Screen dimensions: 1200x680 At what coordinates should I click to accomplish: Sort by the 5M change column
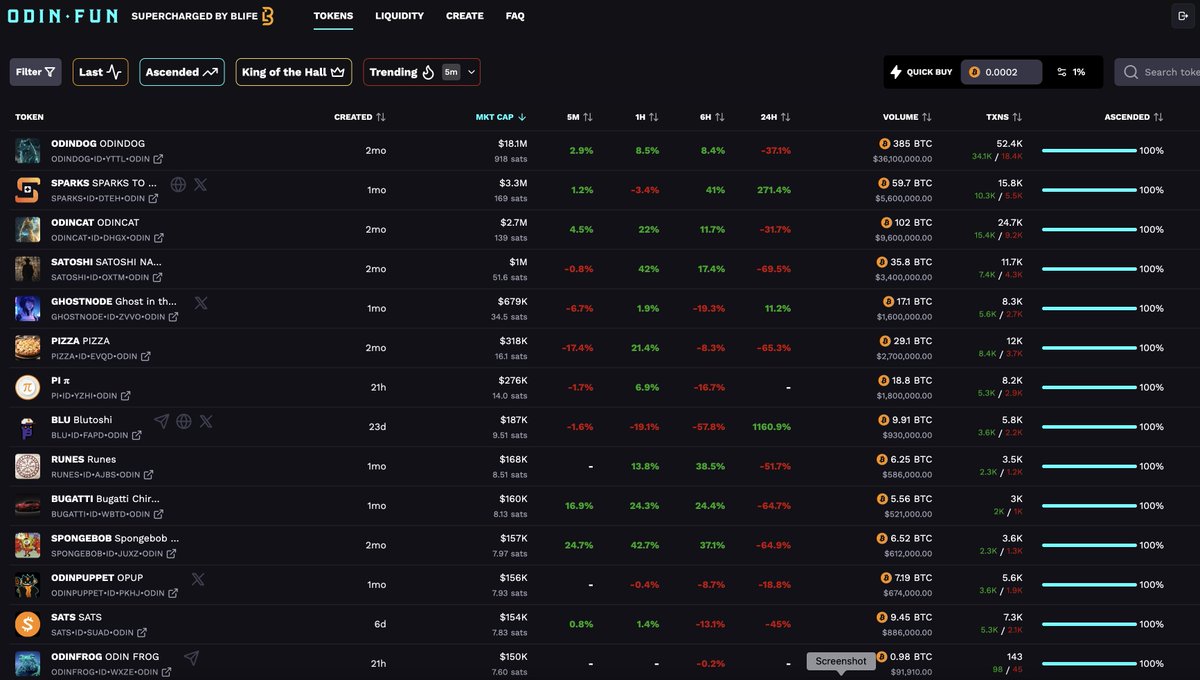coord(580,117)
